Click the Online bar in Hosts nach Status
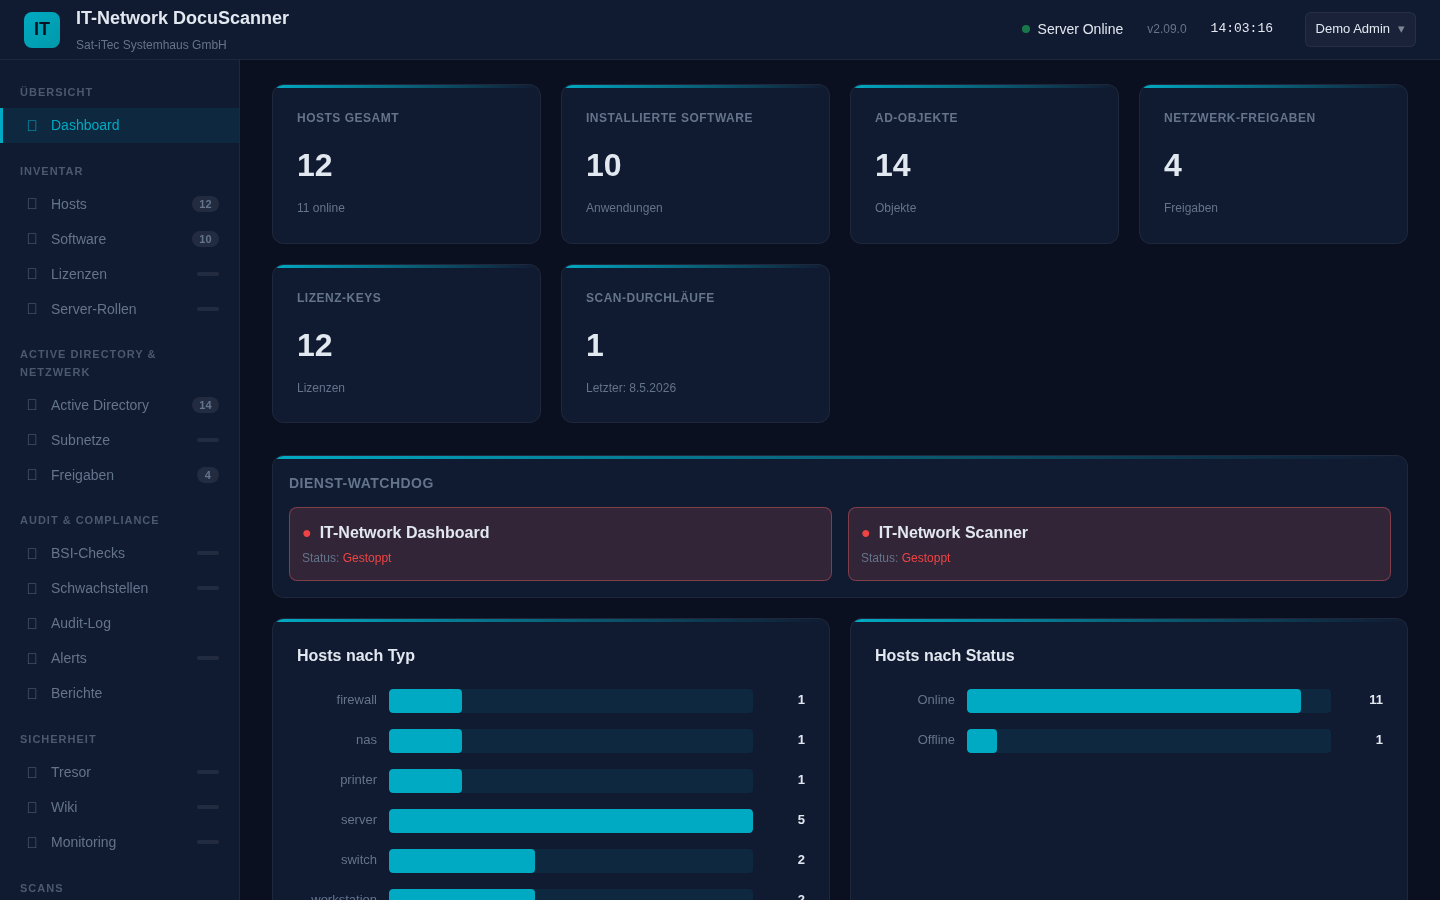 pos(1134,701)
